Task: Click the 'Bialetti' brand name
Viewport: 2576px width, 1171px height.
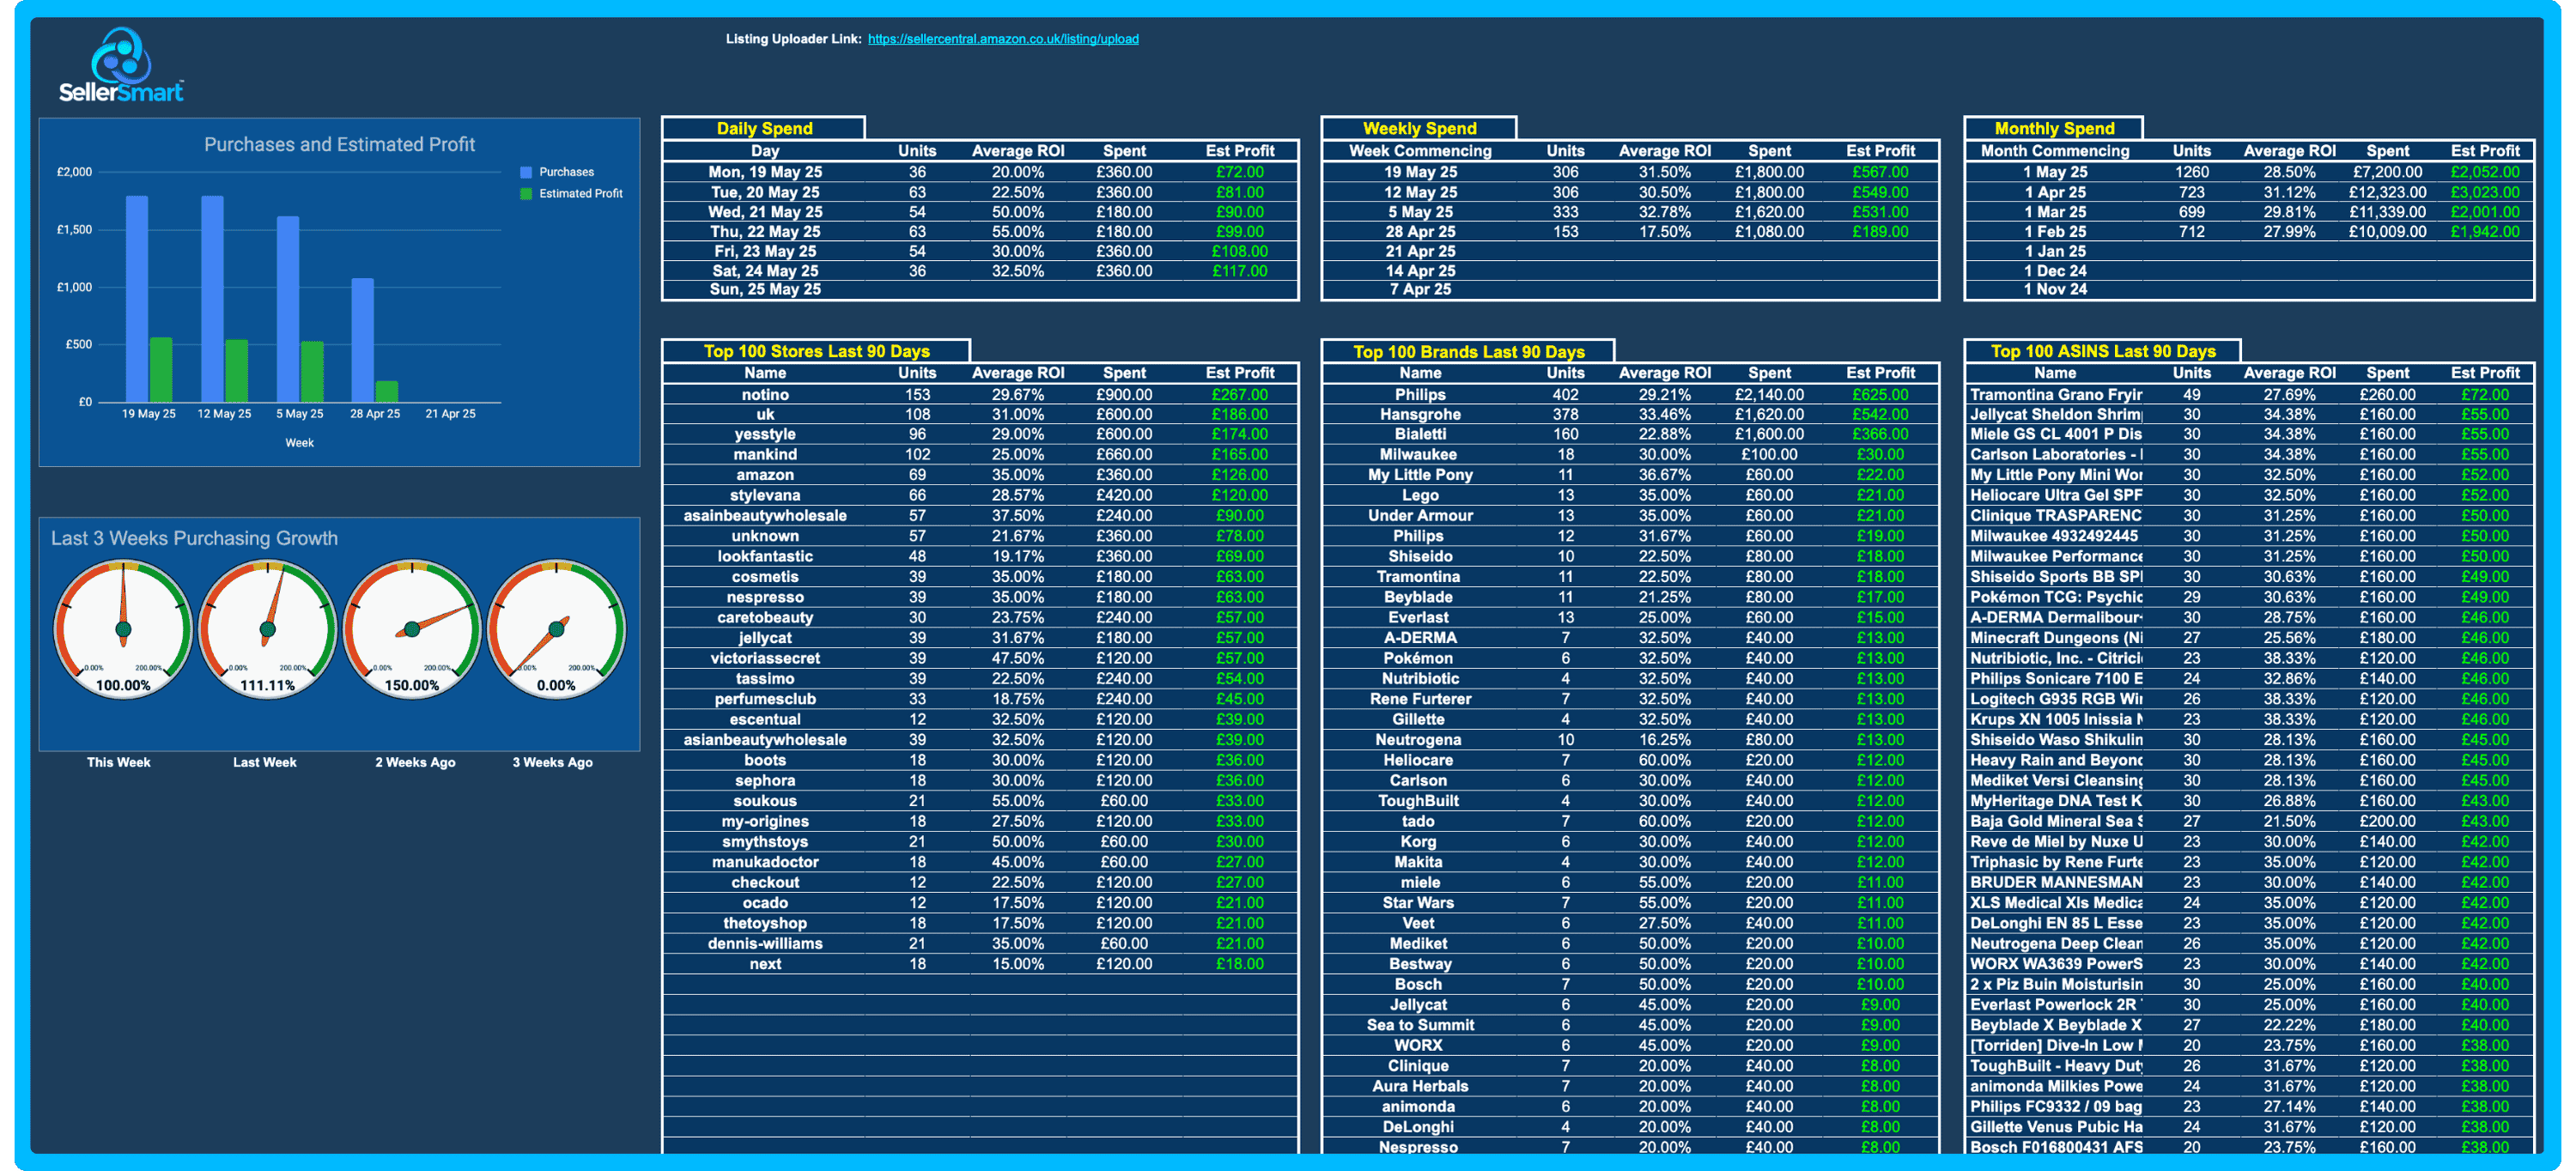Action: tap(1420, 434)
